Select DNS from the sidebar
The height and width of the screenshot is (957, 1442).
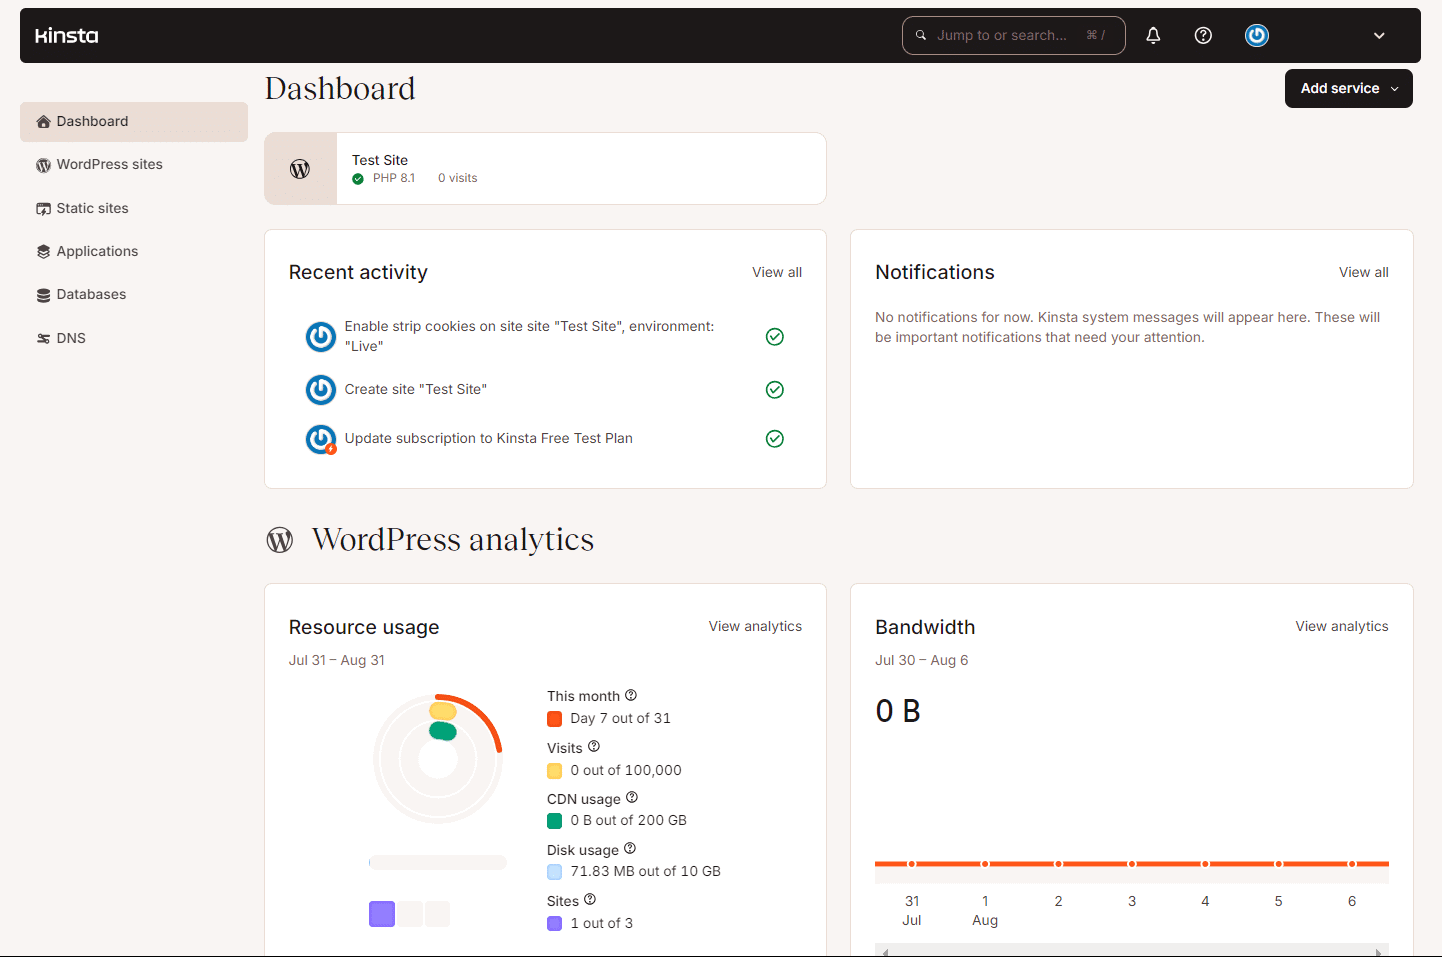tap(71, 339)
